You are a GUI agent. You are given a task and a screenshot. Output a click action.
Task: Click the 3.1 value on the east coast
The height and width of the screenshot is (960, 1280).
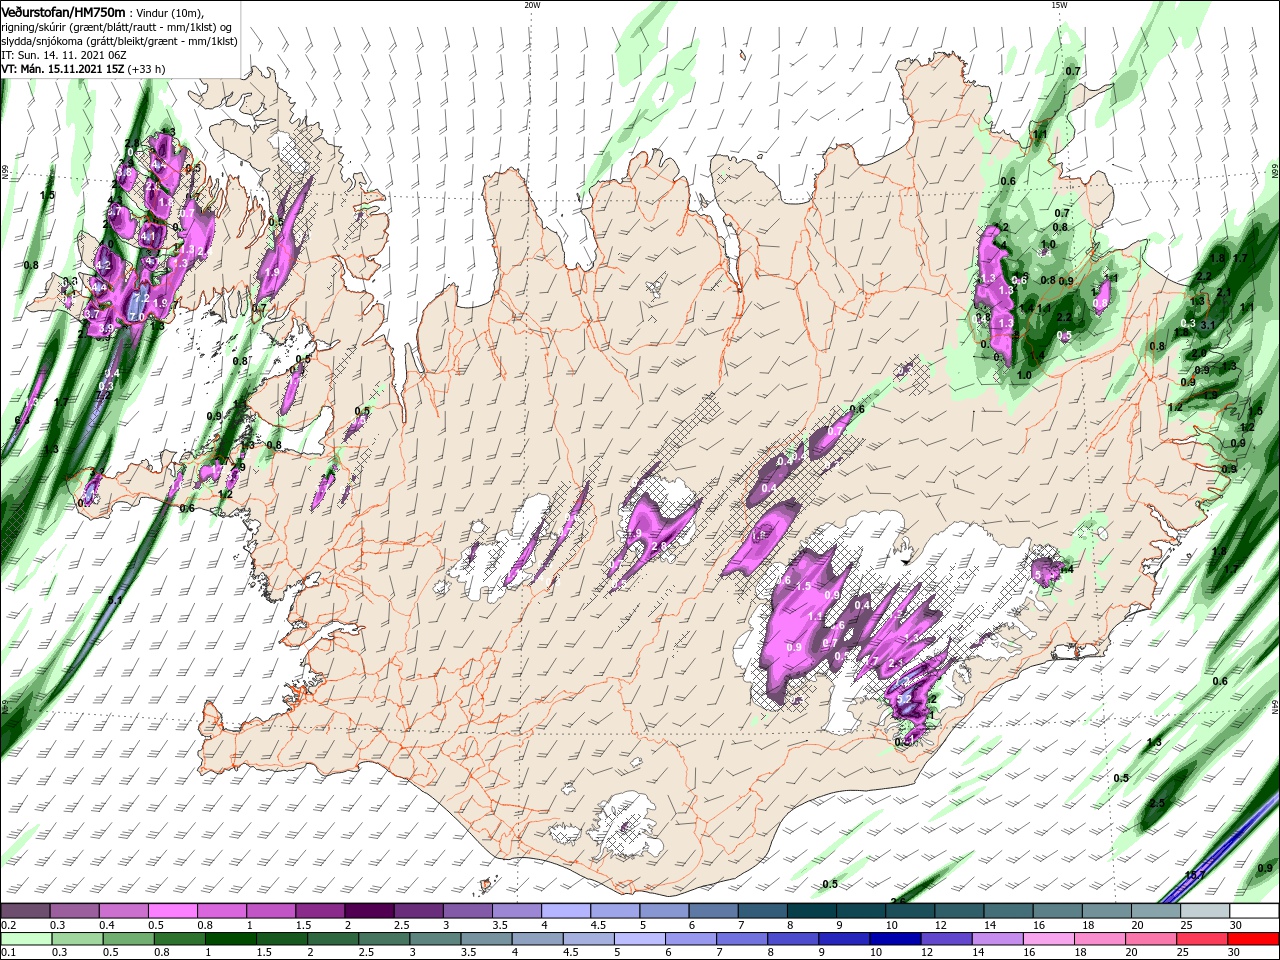coord(1207,325)
